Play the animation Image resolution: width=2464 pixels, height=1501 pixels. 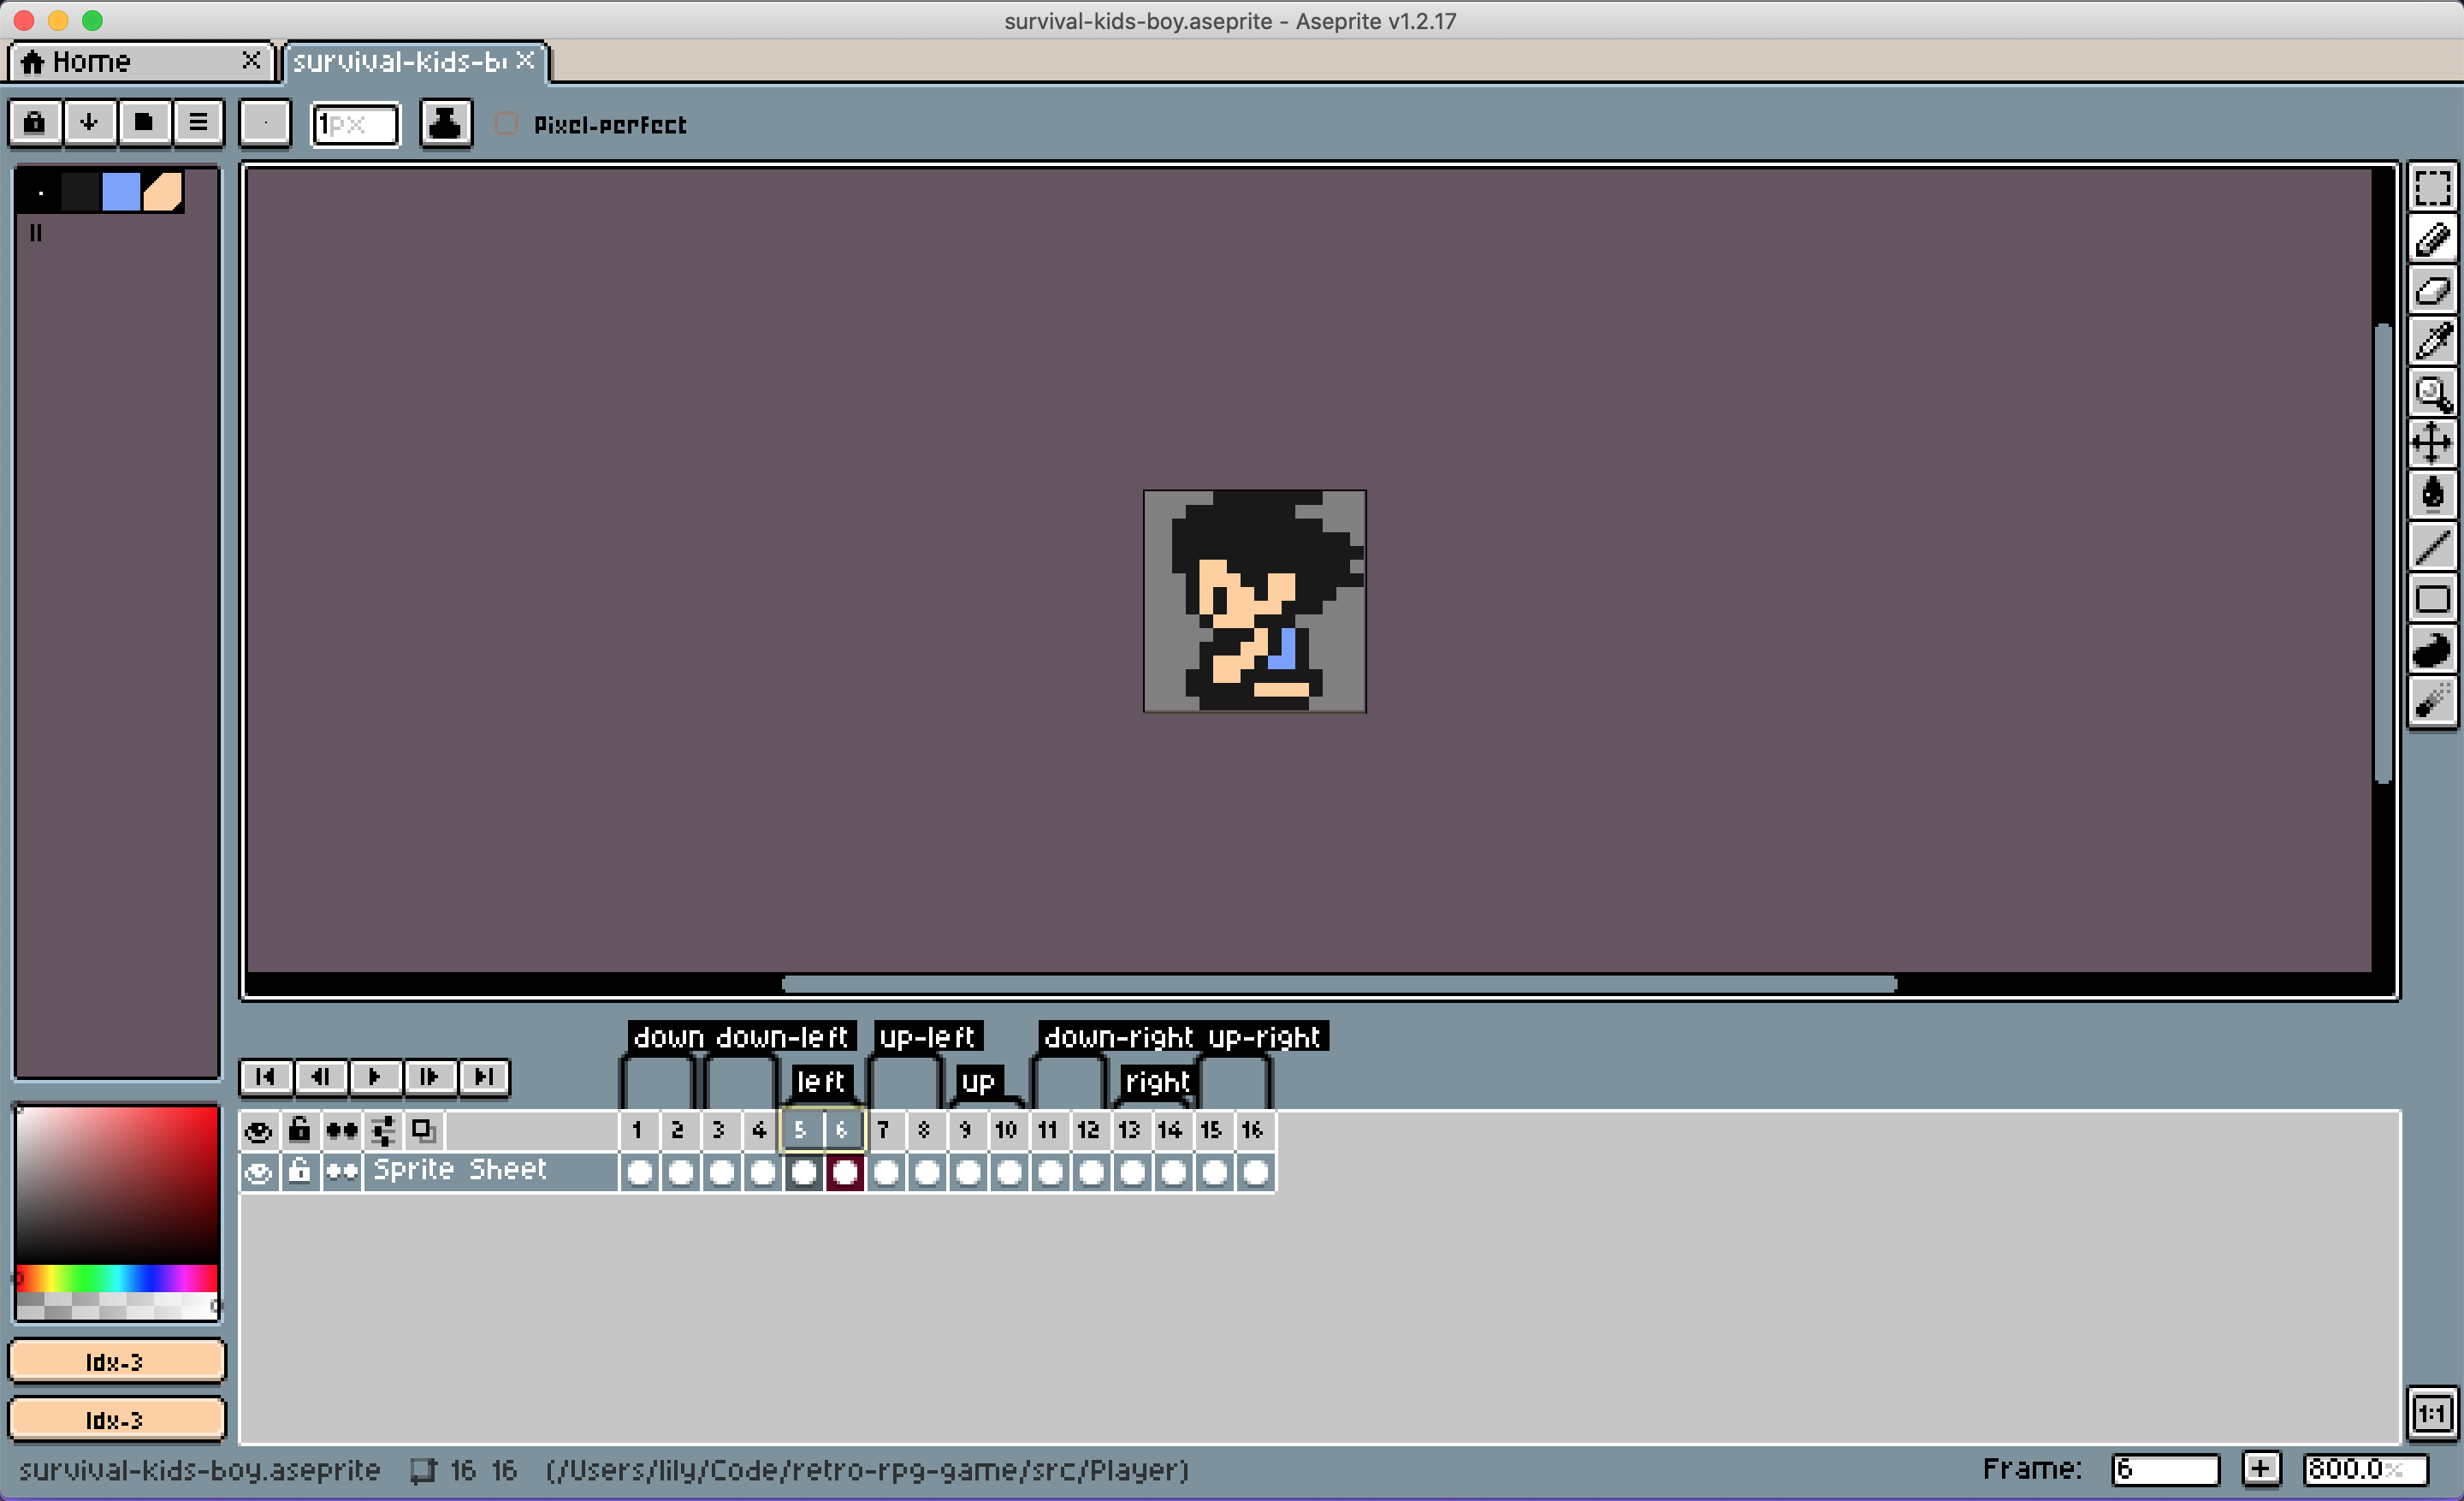point(376,1077)
